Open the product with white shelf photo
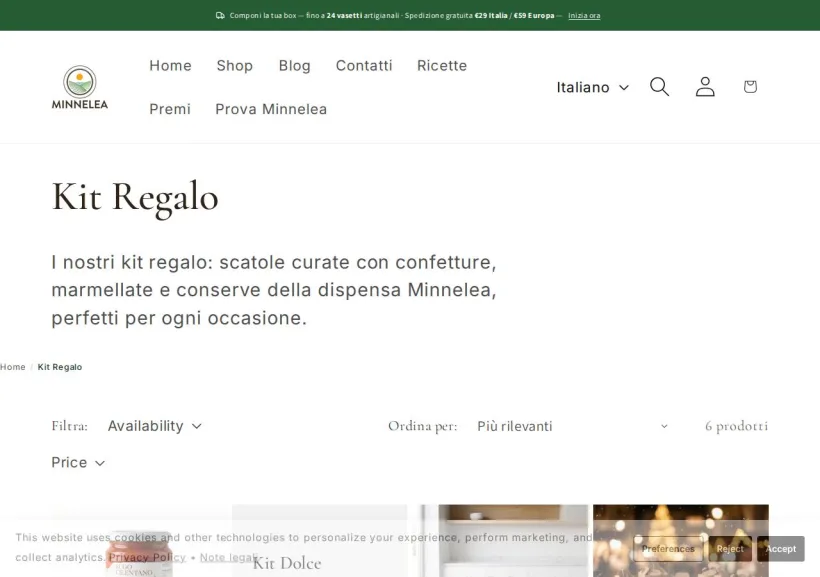Image resolution: width=820 pixels, height=577 pixels. click(500, 541)
